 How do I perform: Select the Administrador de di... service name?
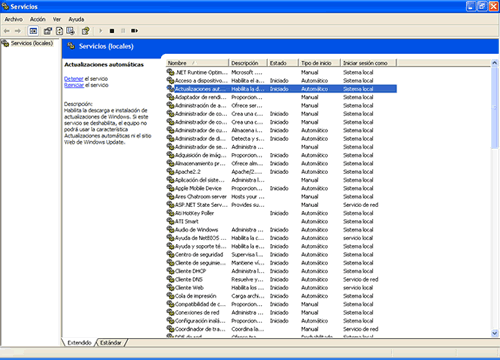pos(200,139)
